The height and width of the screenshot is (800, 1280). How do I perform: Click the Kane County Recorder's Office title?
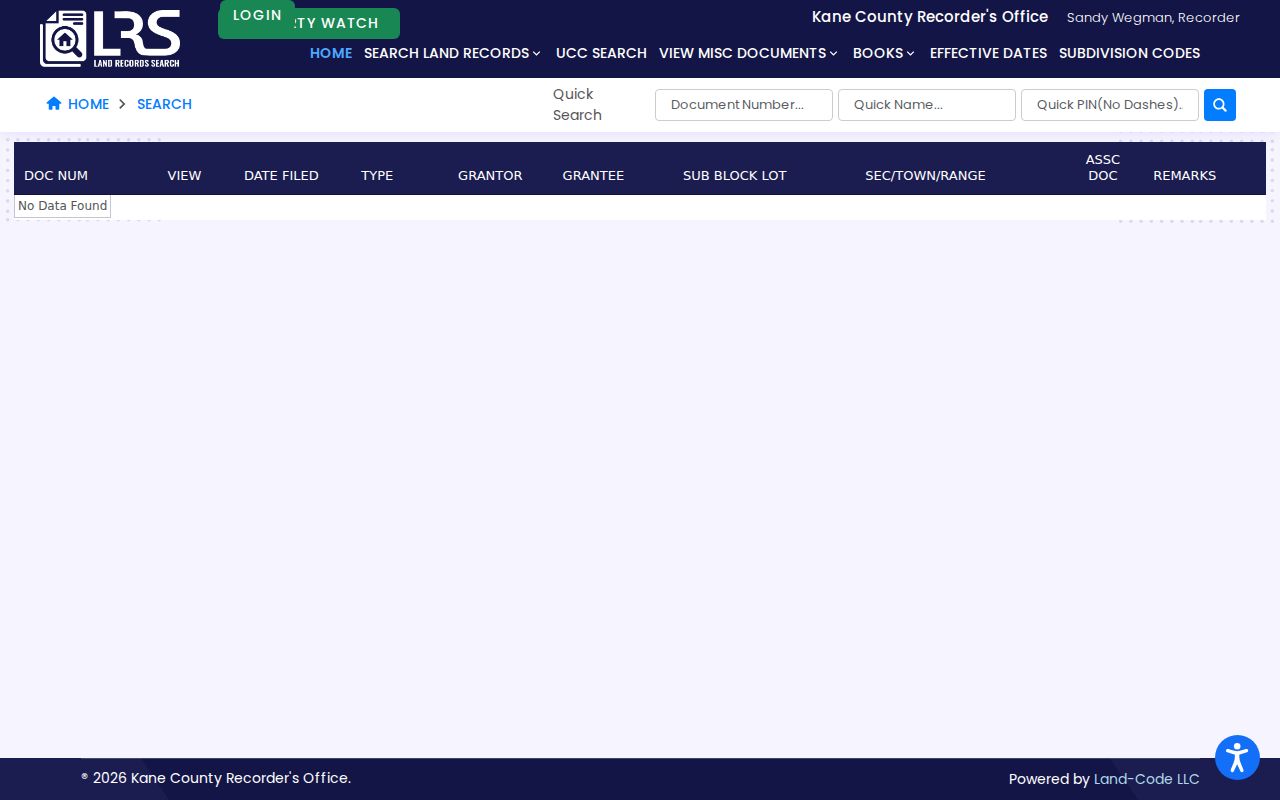tap(930, 16)
